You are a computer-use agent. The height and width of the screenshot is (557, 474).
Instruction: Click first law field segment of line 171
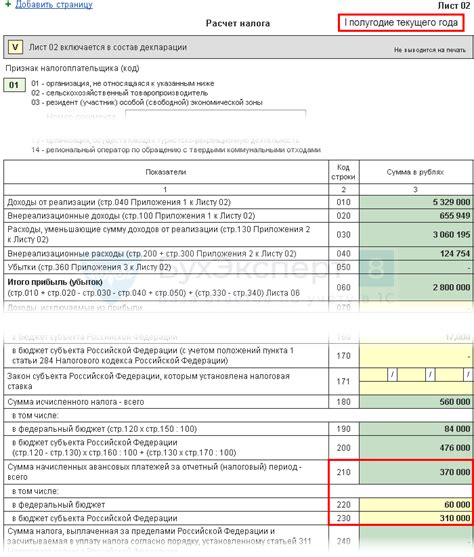pos(373,374)
